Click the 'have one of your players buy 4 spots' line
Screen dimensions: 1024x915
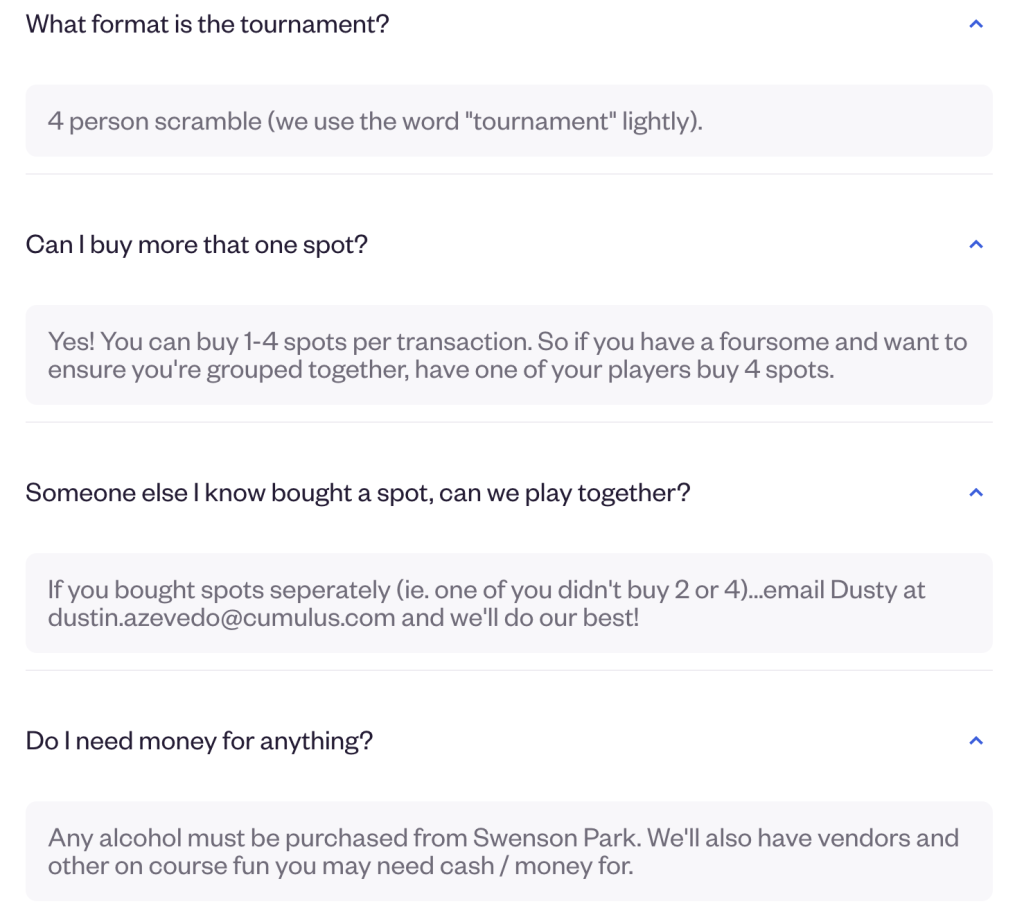(624, 370)
